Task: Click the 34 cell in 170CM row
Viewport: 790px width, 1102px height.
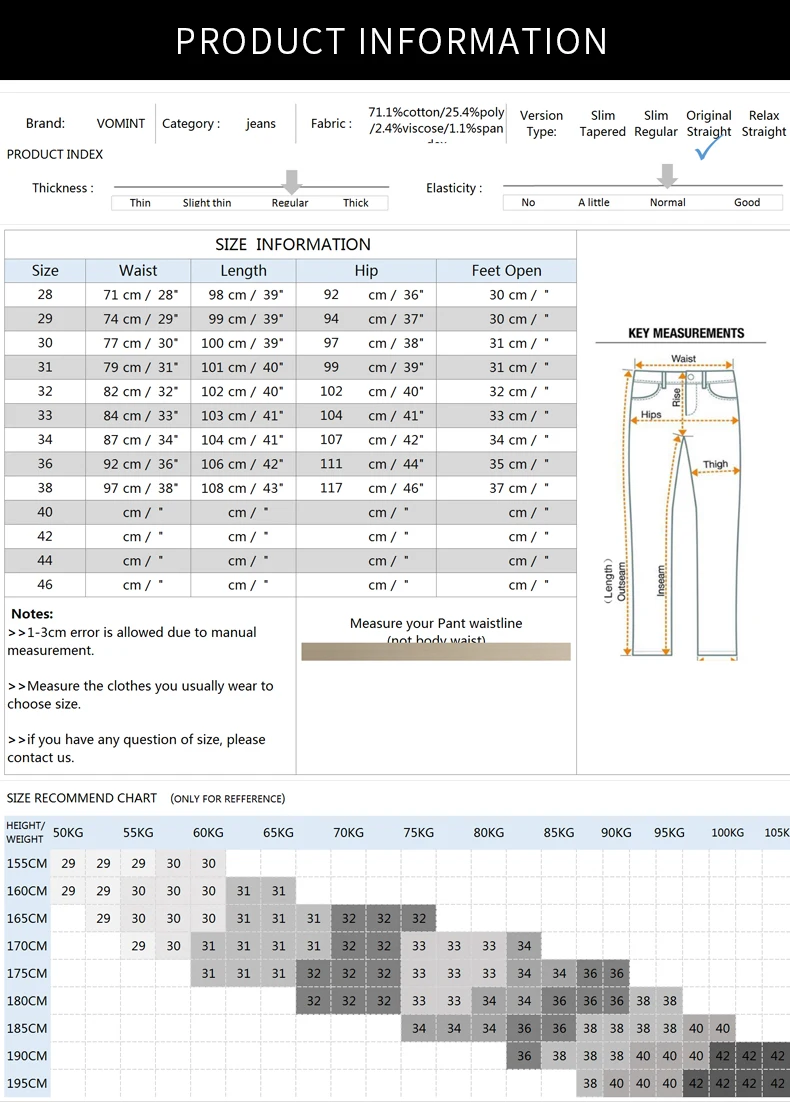Action: click(524, 946)
